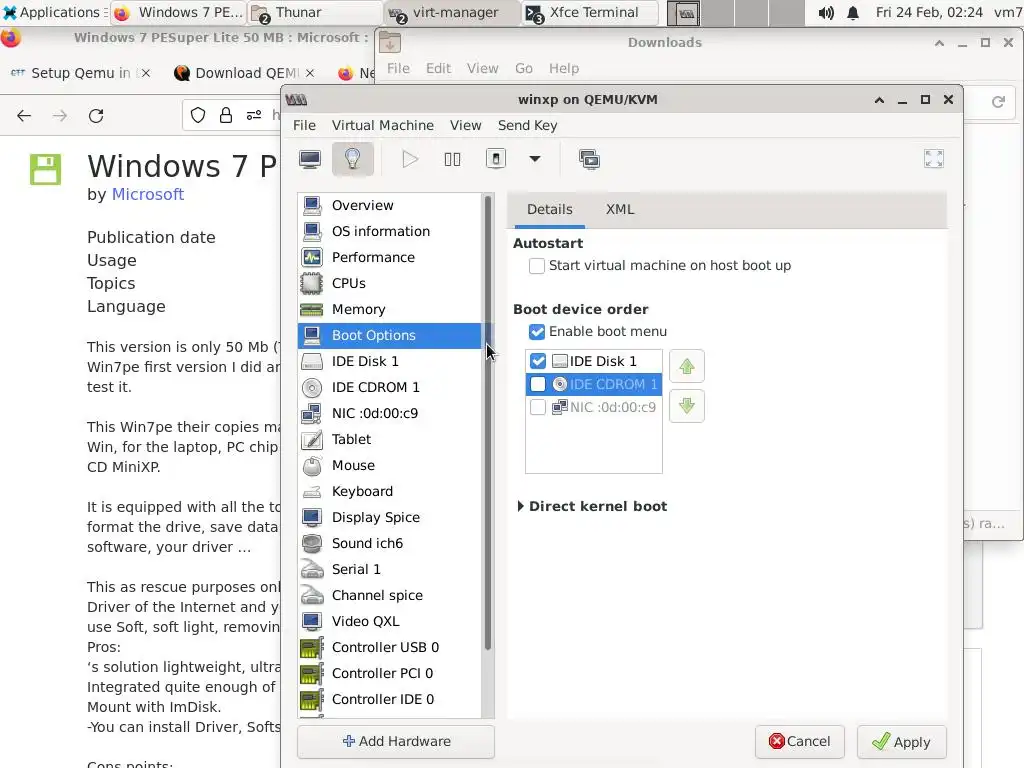Screen dimensions: 1024x768
Task: Apply boot option changes
Action: [902, 741]
